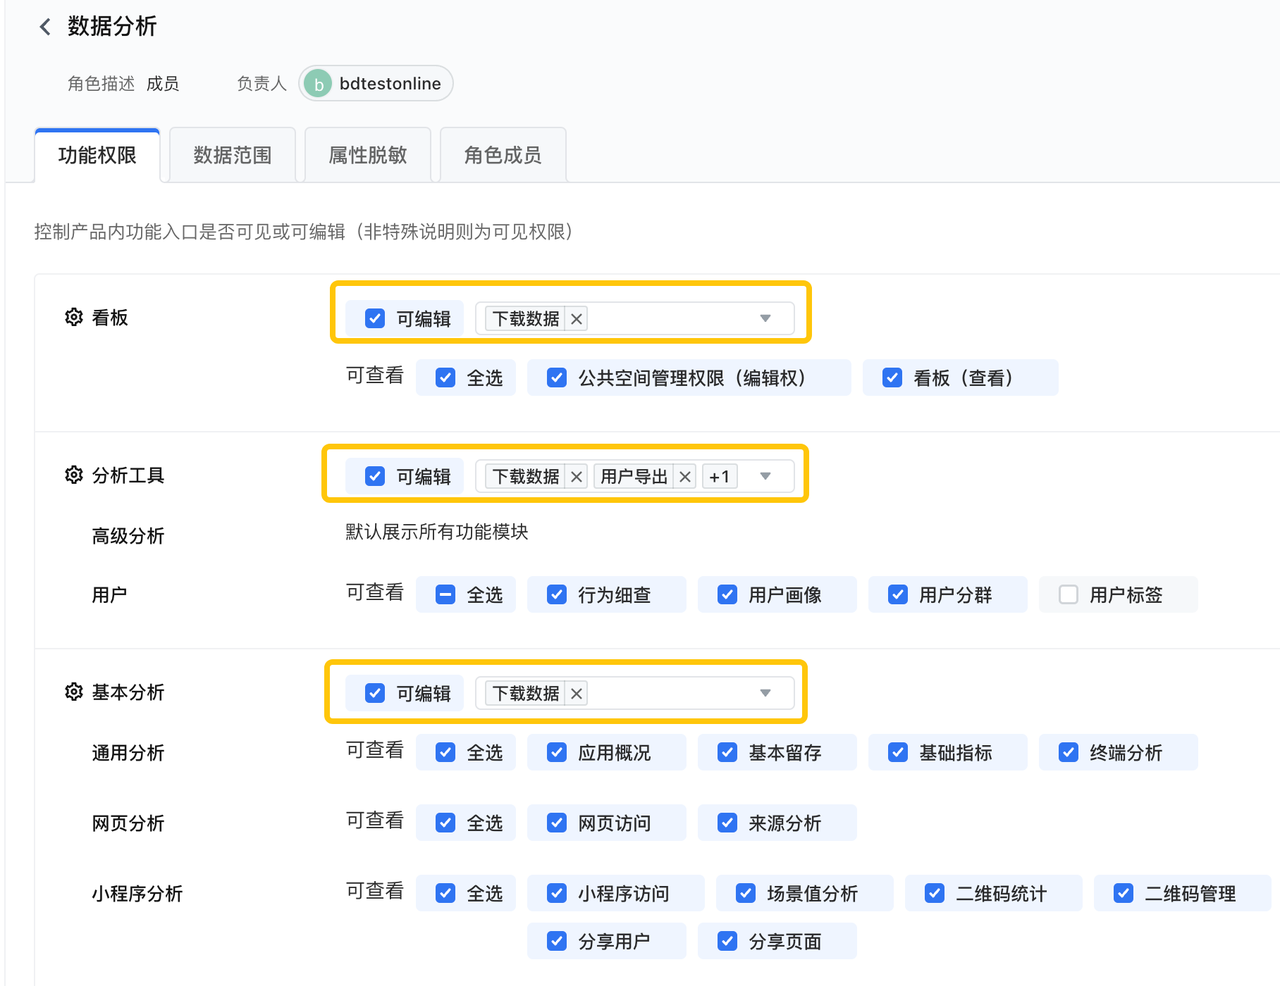Expand the 看板 permissions dropdown arrow
Screen dimensions: 1280x986
coord(765,319)
